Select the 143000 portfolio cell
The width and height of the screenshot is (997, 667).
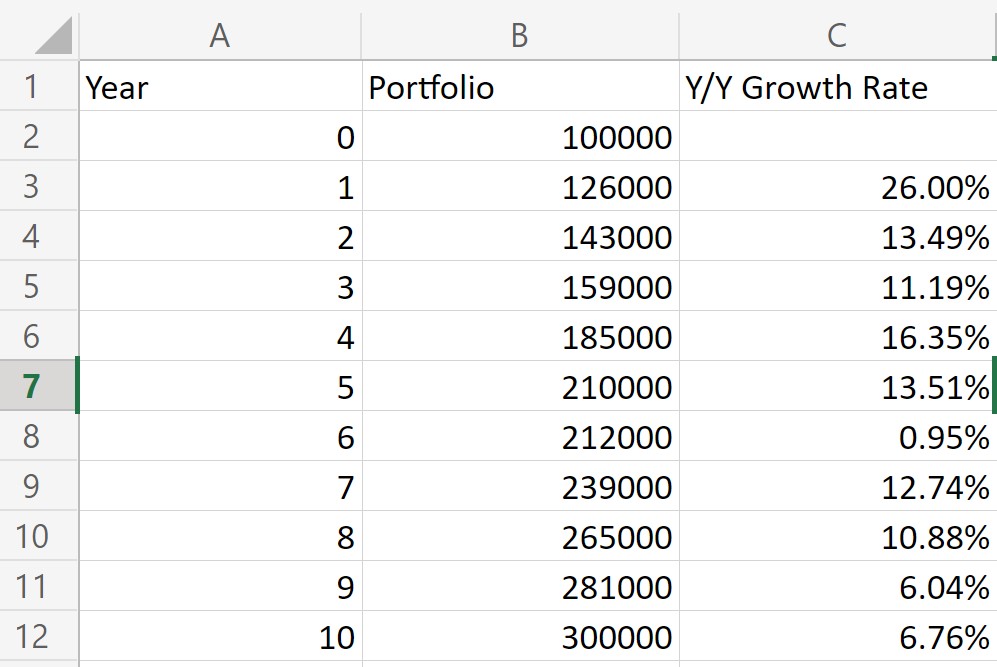point(520,236)
